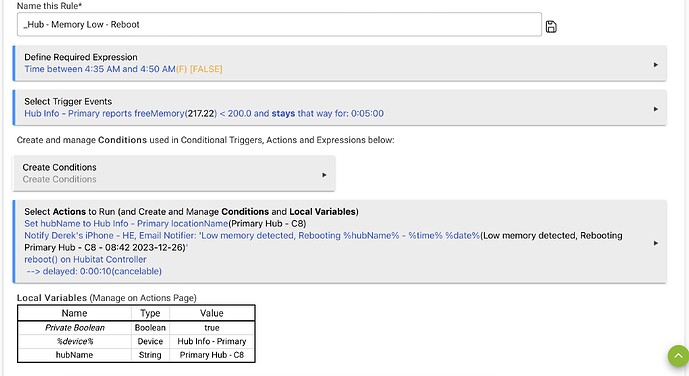Select the 'Private Boolean' variable name cell

[x=75, y=328]
